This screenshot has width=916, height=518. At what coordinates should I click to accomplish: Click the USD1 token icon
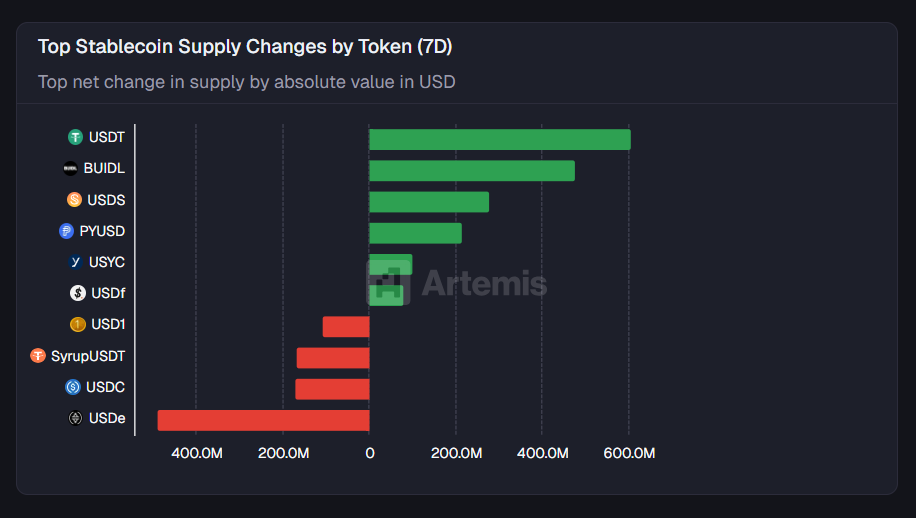coord(78,324)
